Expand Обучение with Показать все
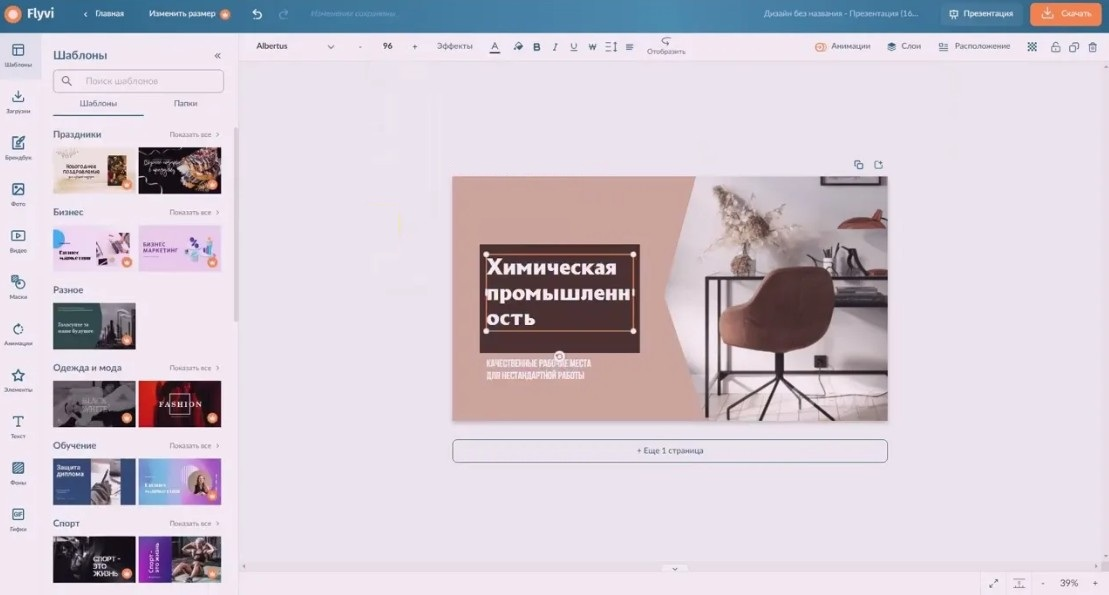Screen dimensions: 1109x595 coord(194,446)
